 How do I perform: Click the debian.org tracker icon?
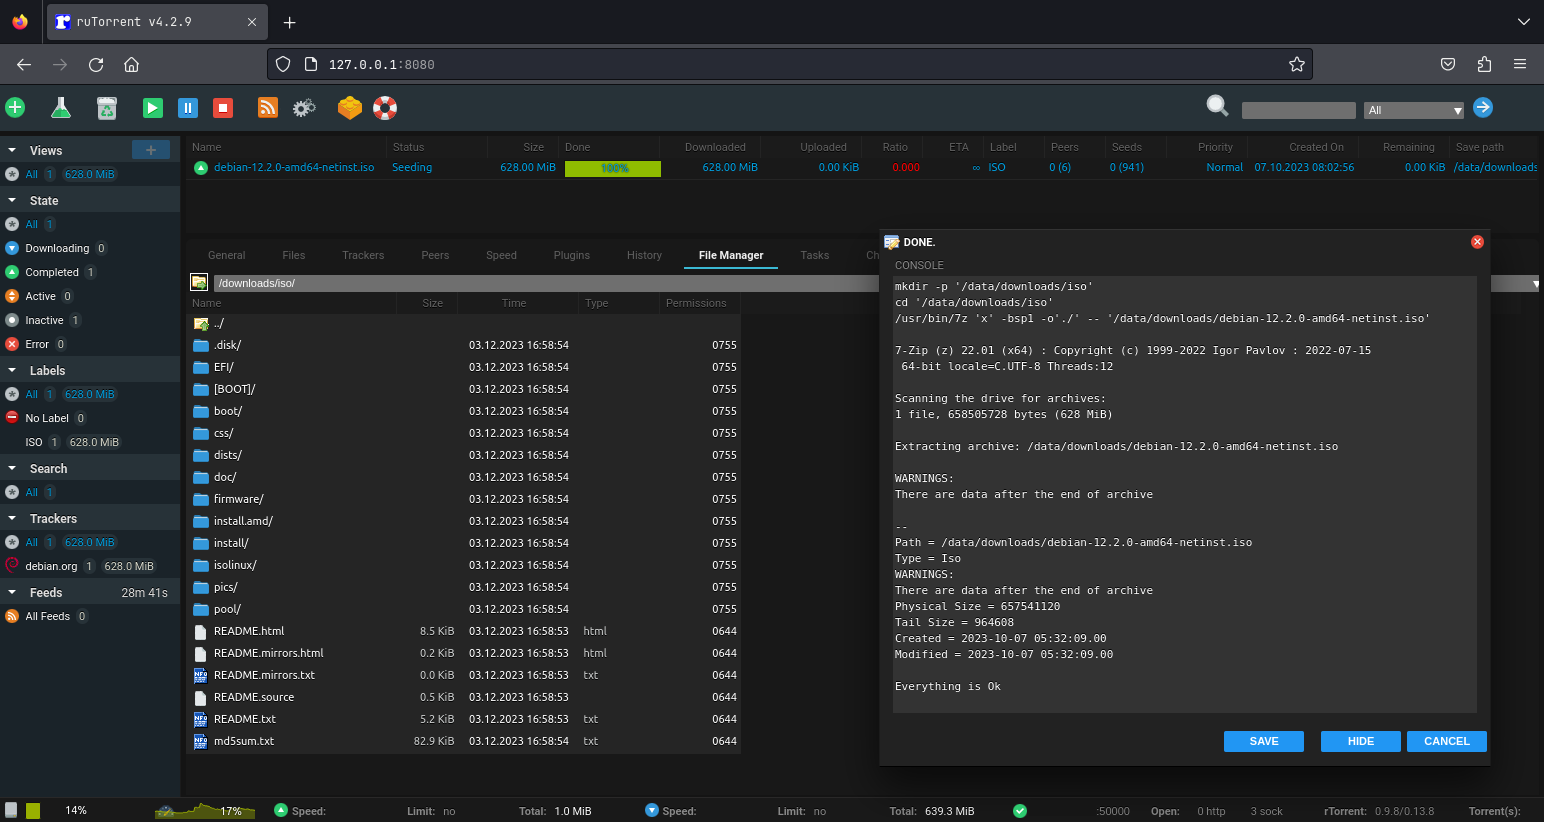[x=12, y=566]
